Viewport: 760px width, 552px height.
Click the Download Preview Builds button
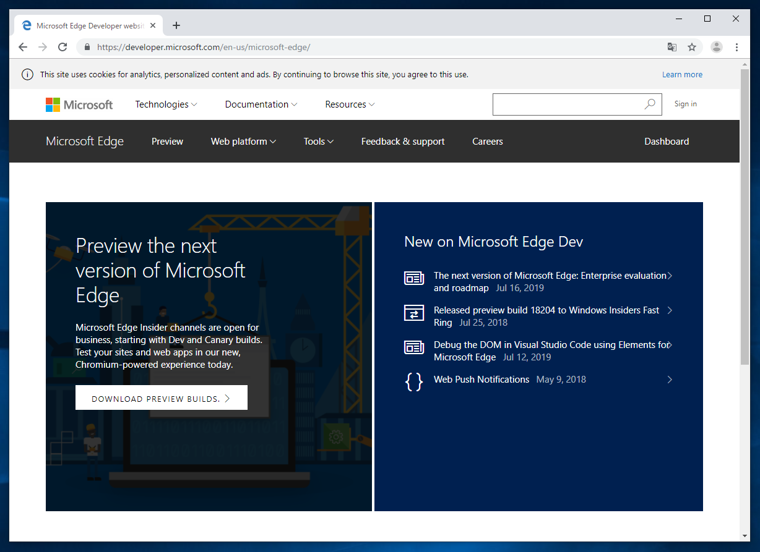pos(161,397)
